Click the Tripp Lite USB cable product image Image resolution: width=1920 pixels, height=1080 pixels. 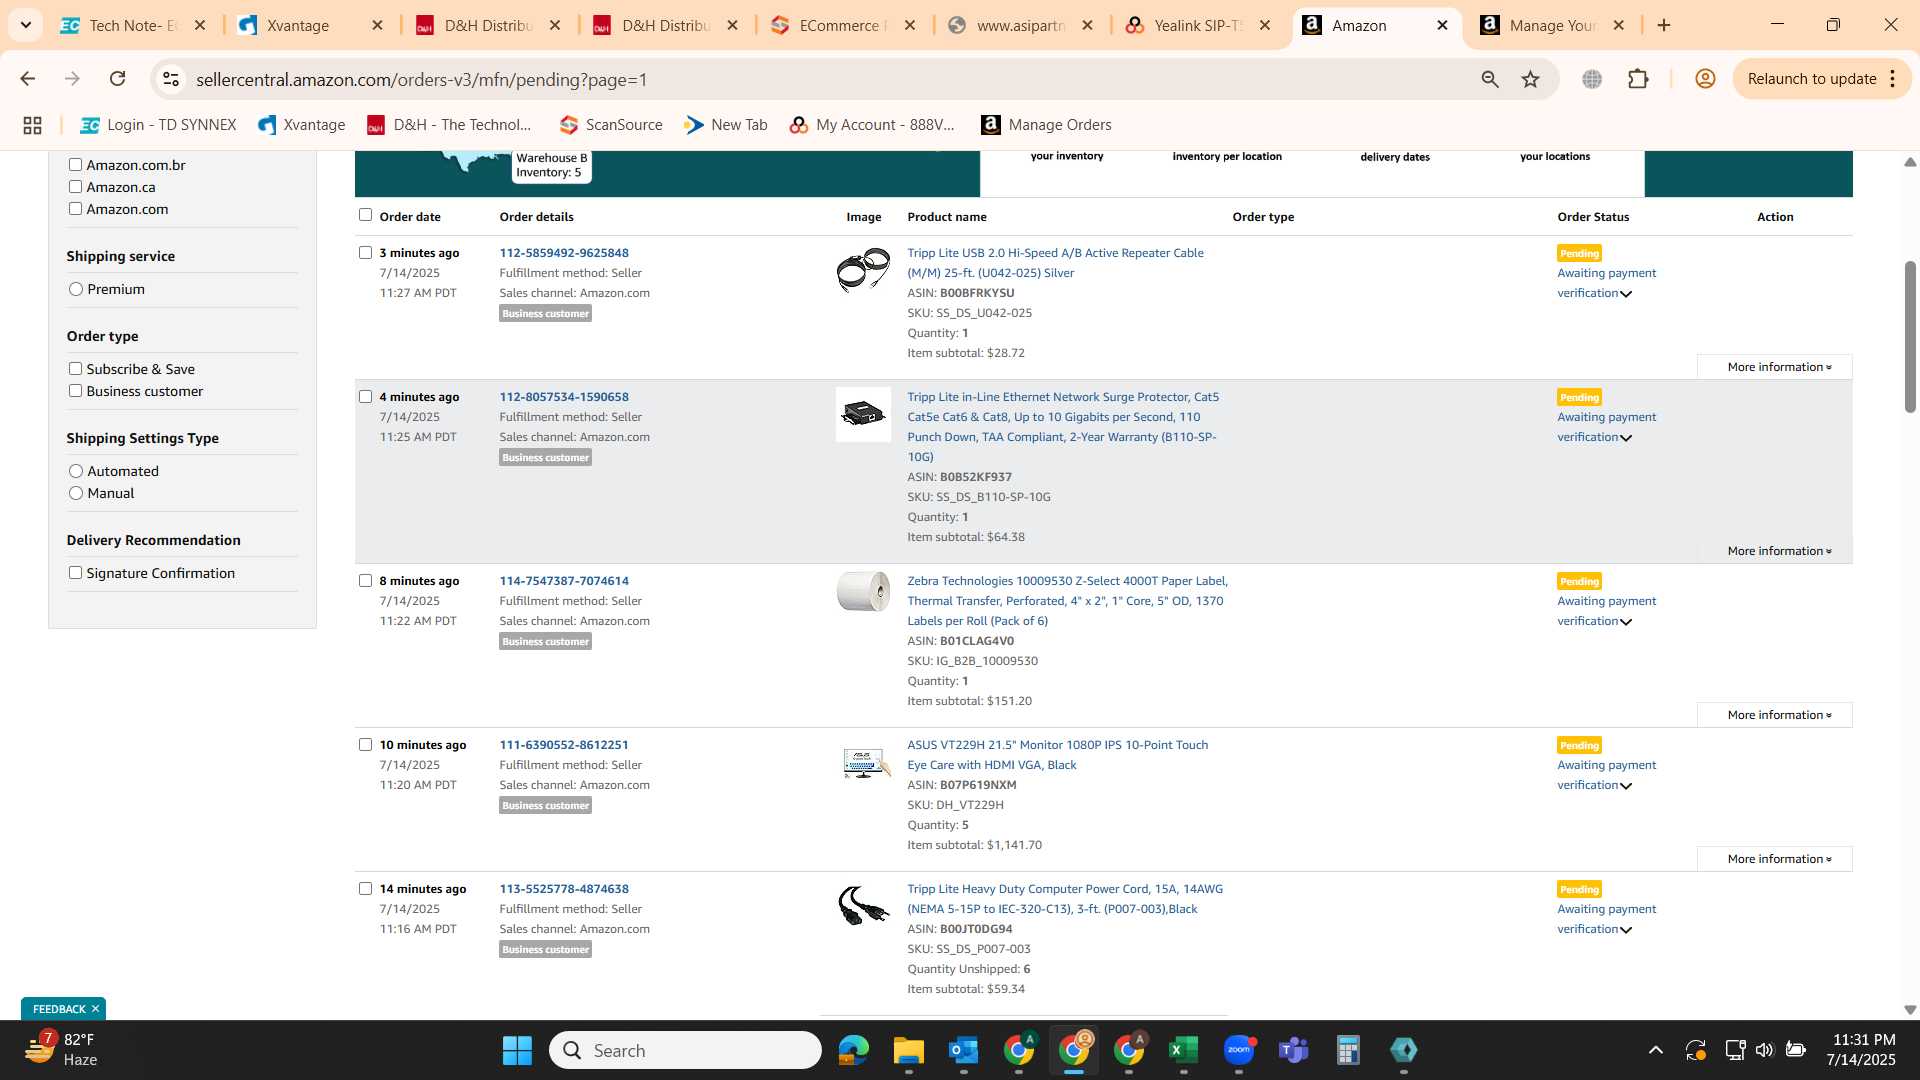863,270
